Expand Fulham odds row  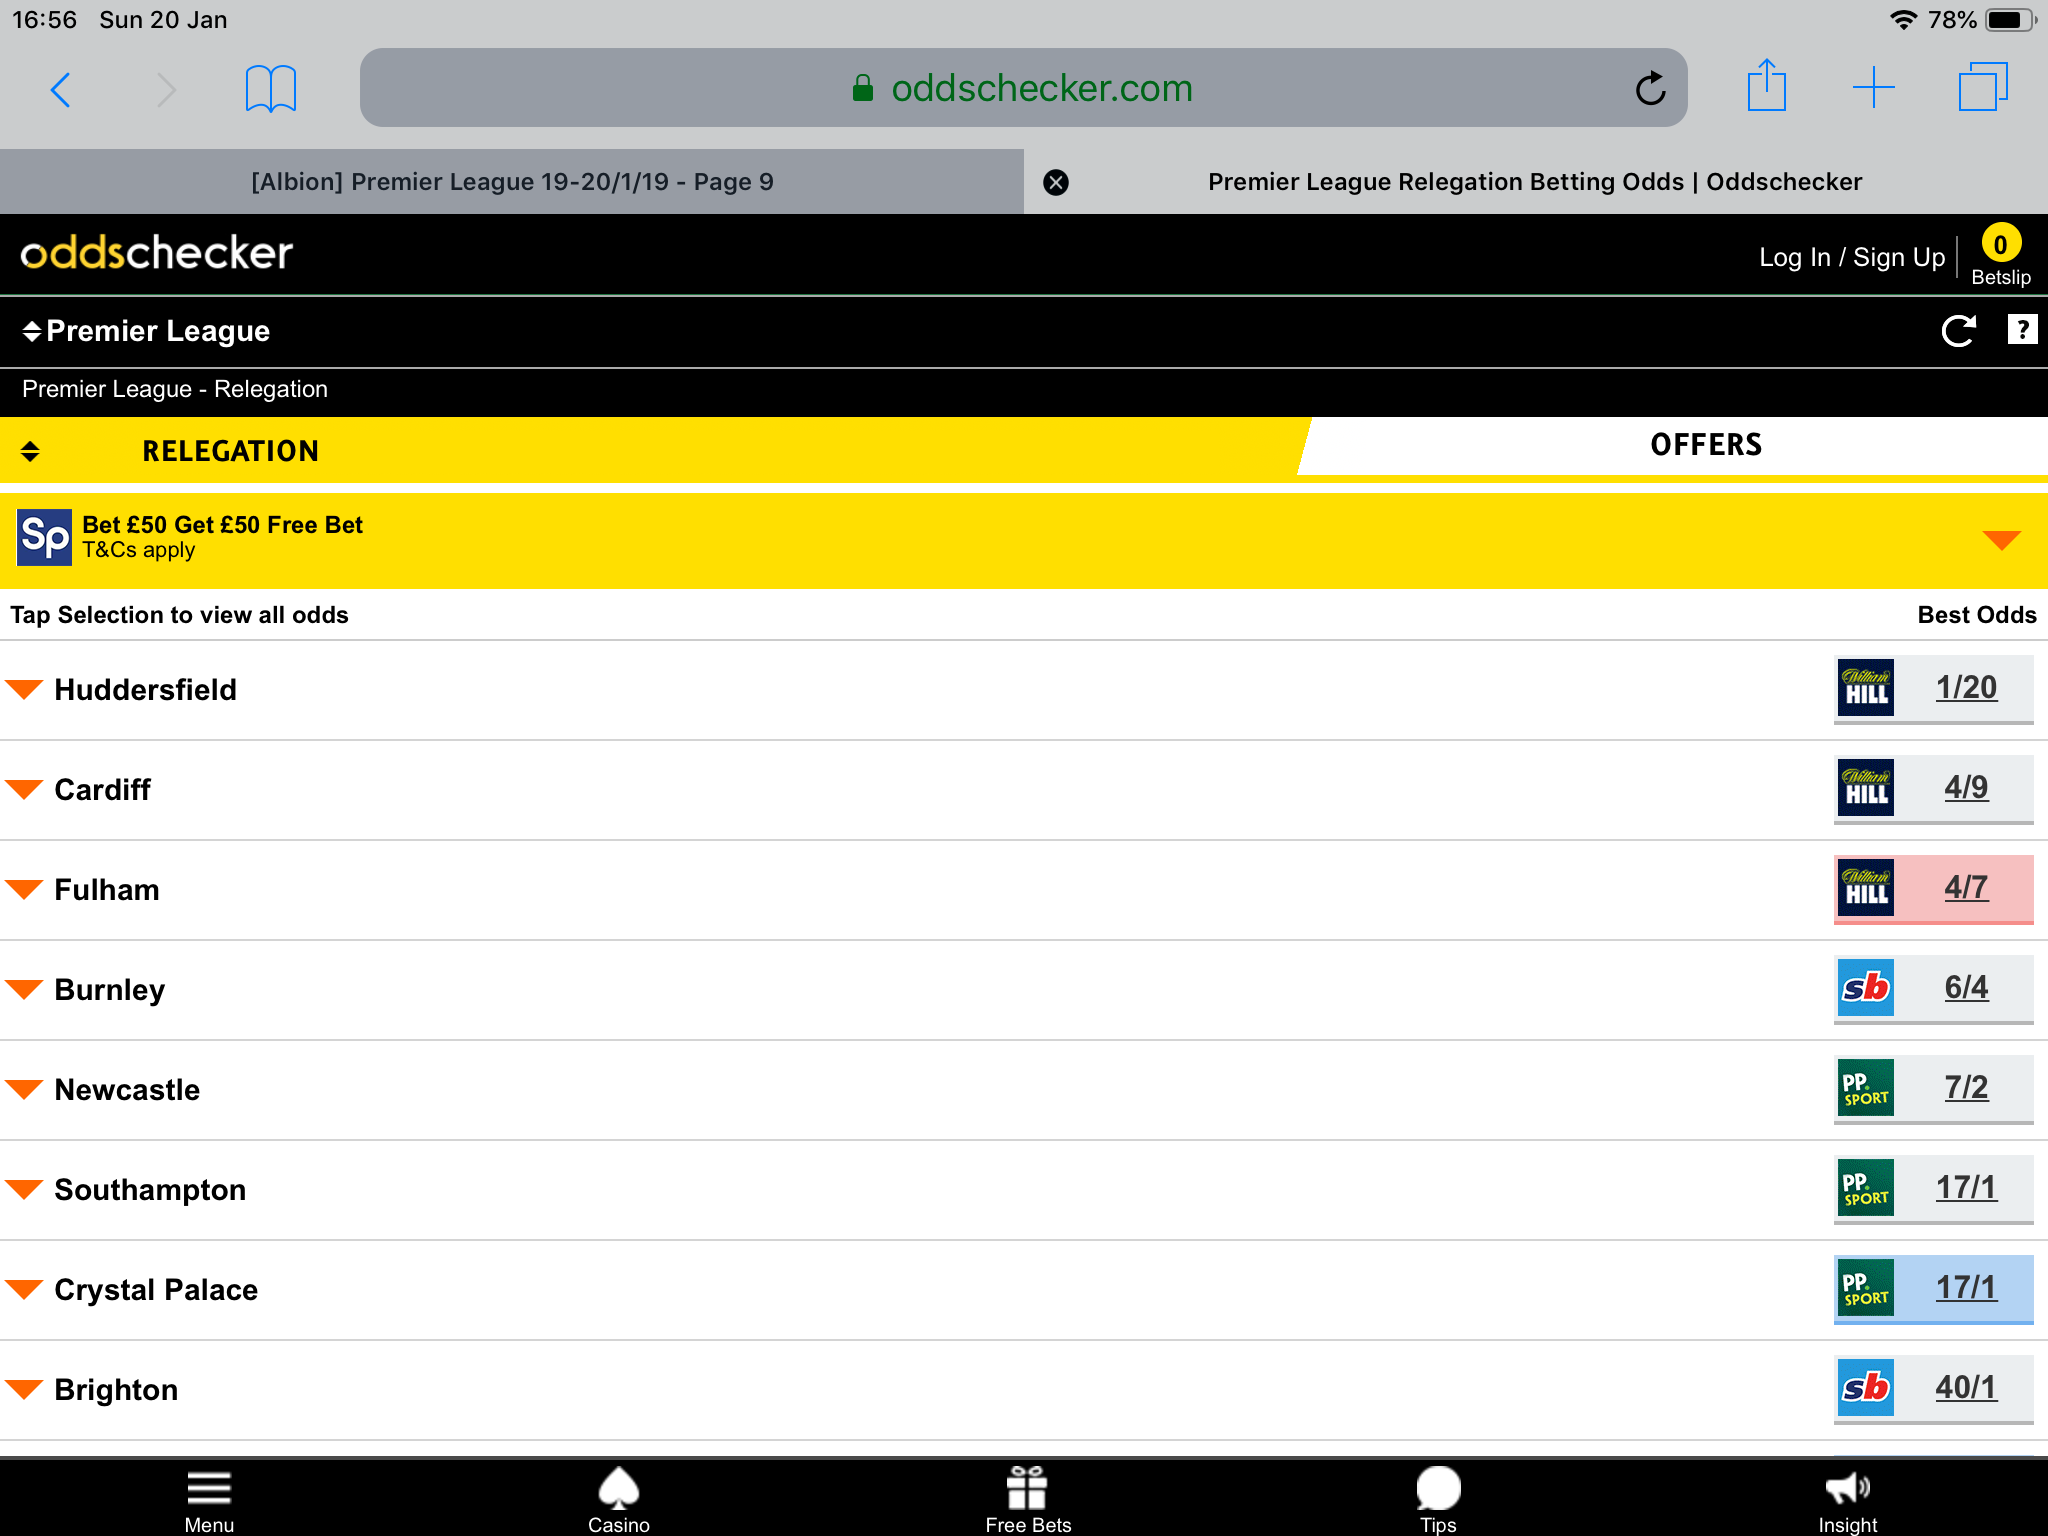pos(24,889)
